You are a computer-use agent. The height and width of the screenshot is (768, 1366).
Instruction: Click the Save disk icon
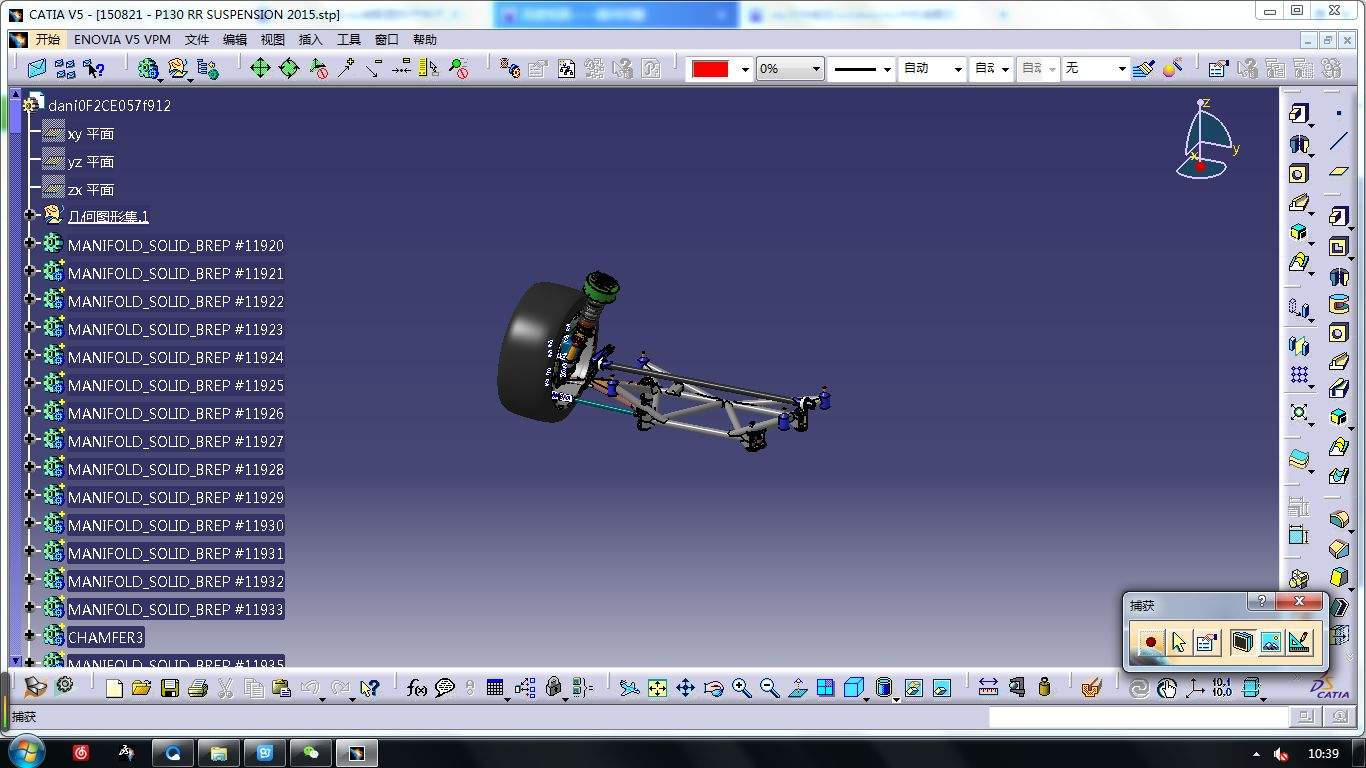170,688
